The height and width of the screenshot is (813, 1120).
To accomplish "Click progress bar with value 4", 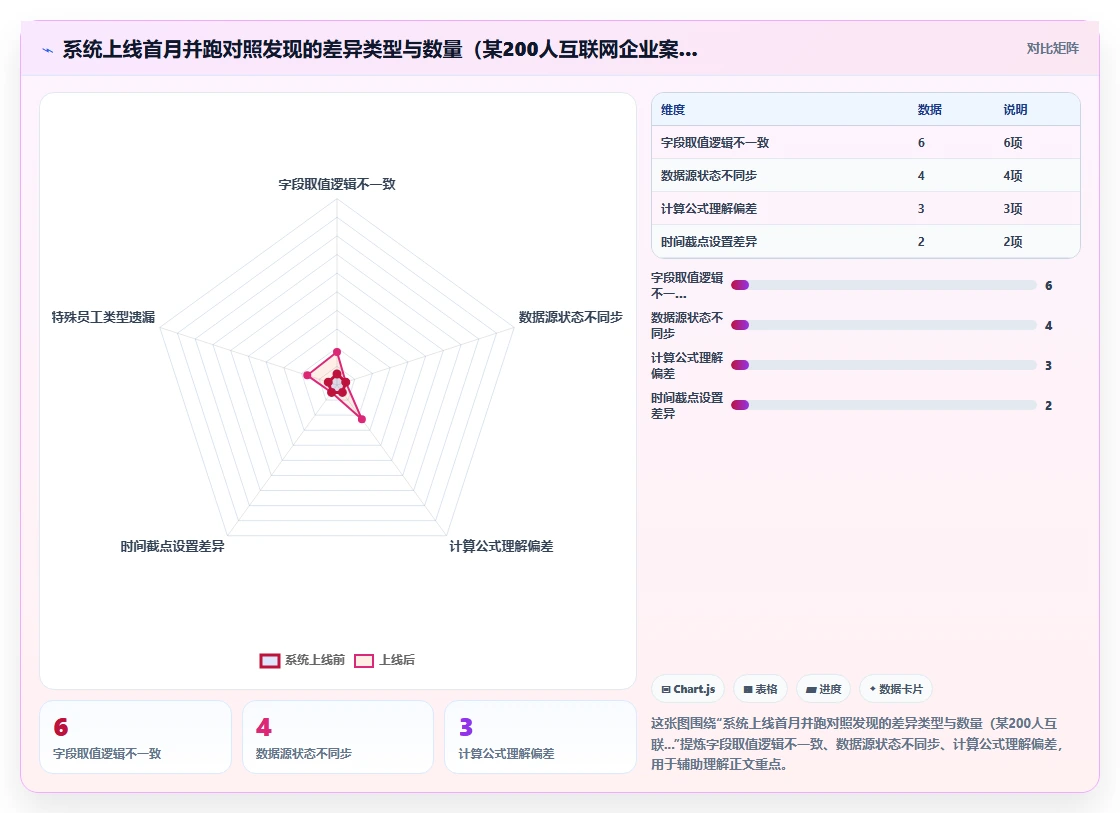I will (884, 325).
